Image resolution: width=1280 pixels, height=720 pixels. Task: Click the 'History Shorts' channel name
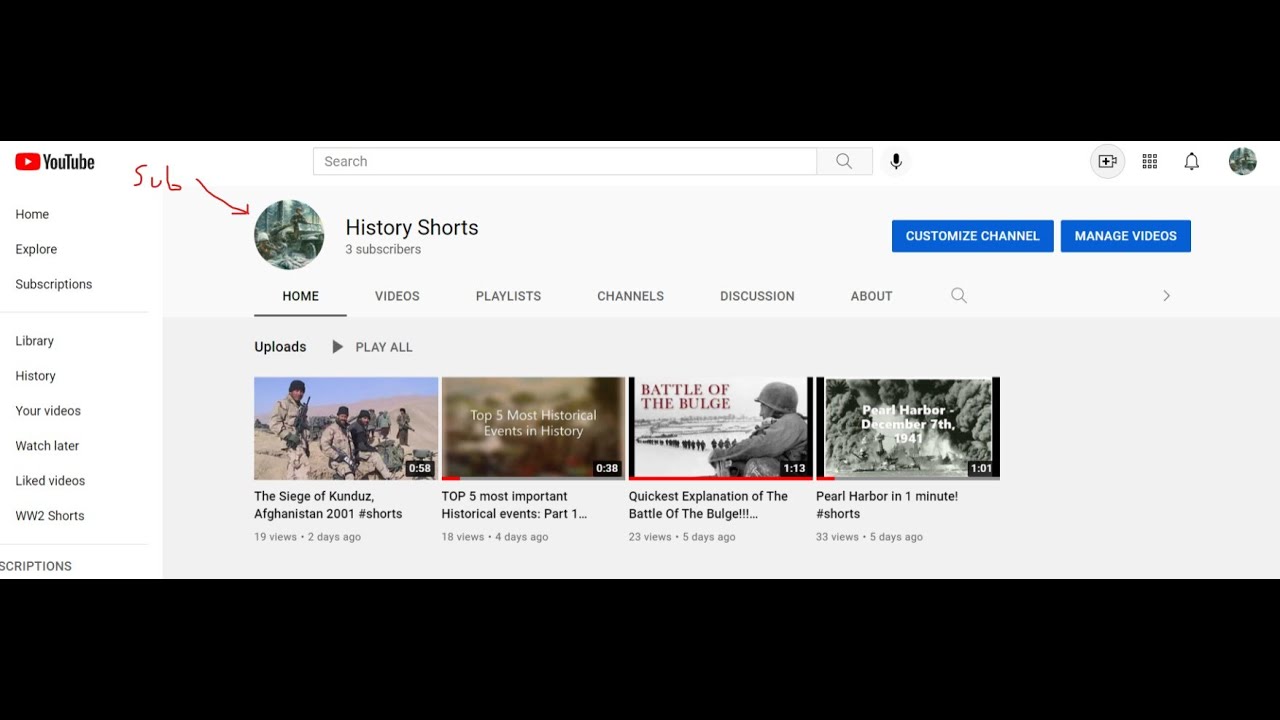pos(412,227)
